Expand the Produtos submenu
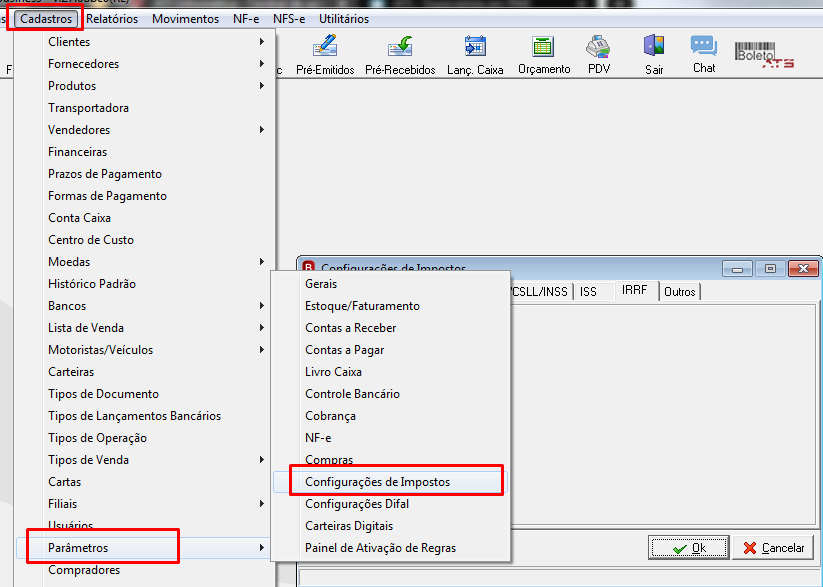The width and height of the screenshot is (823, 587). 145,86
